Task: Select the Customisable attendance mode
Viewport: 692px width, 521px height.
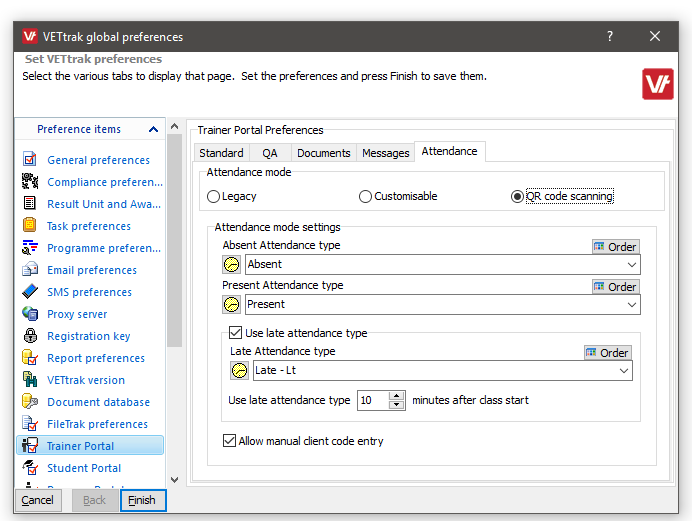Action: (x=366, y=197)
